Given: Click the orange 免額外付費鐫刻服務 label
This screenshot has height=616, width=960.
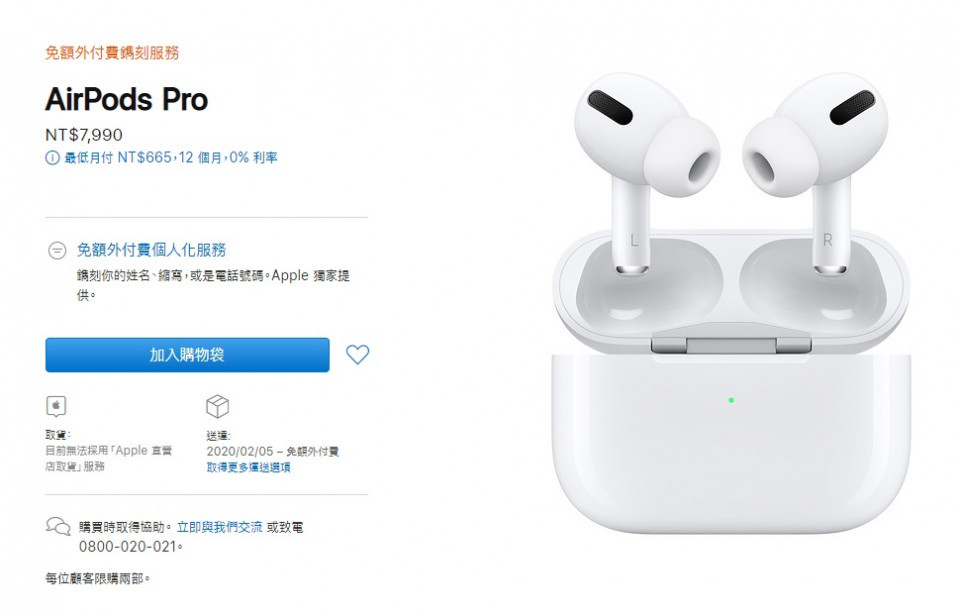Looking at the screenshot, I should click(112, 53).
